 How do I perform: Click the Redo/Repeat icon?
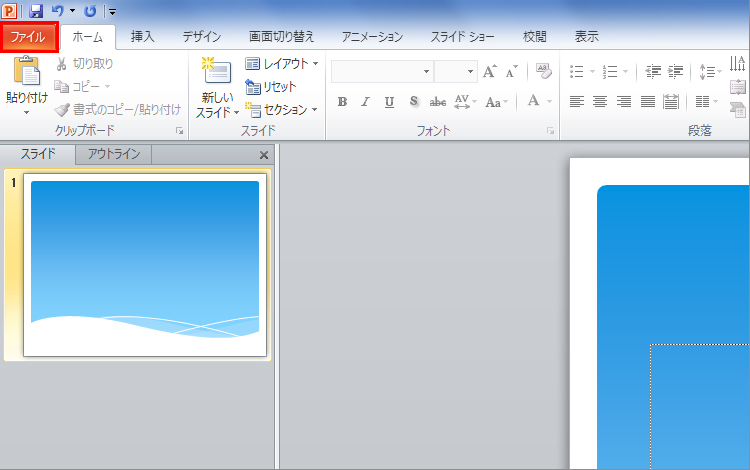pyautogui.click(x=90, y=11)
